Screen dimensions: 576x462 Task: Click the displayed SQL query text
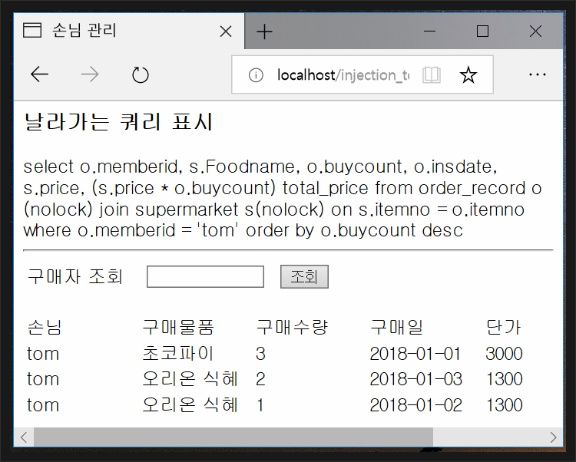pos(282,199)
